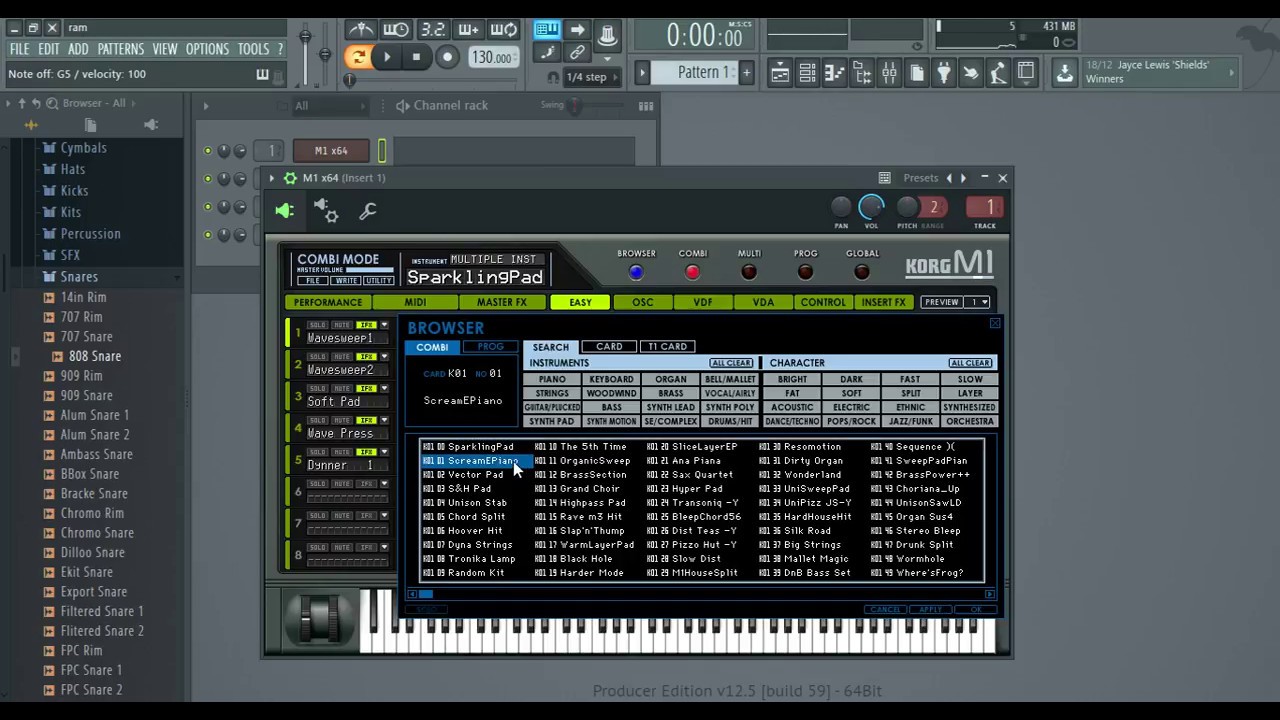
Task: Click the plugin gear settings icon
Action: (x=326, y=210)
